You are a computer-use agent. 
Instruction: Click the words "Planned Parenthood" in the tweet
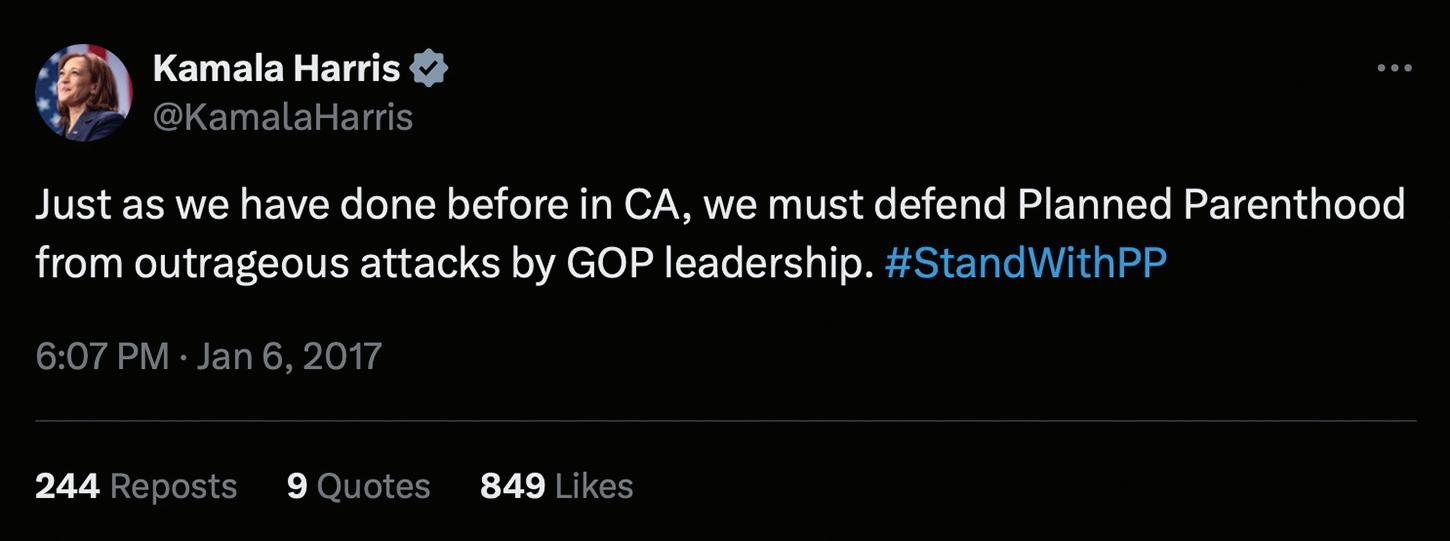[1210, 204]
